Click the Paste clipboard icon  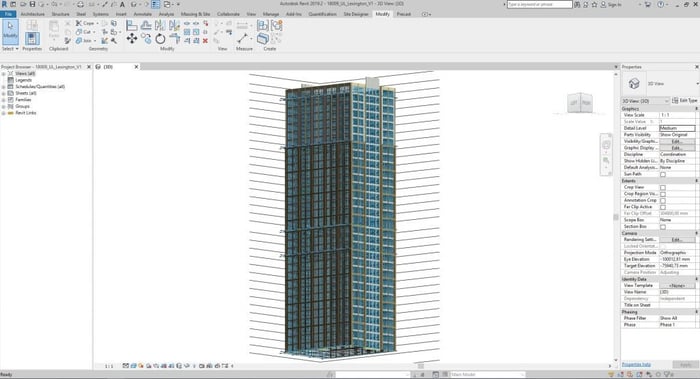tap(54, 29)
